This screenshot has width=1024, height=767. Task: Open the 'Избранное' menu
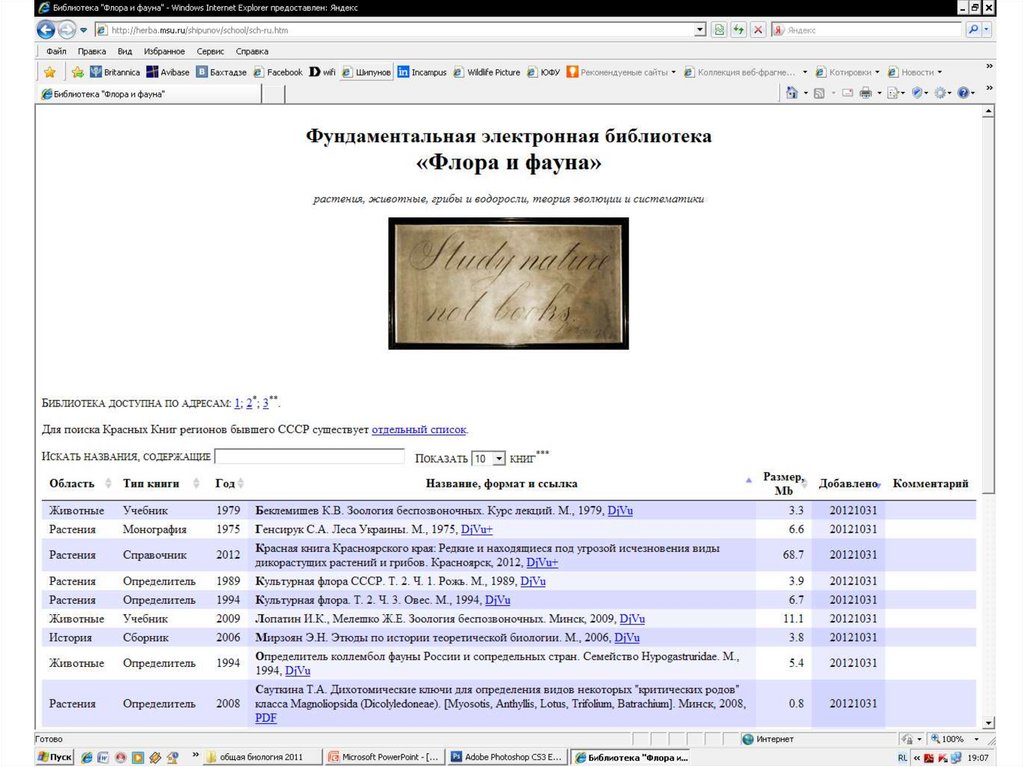click(164, 51)
